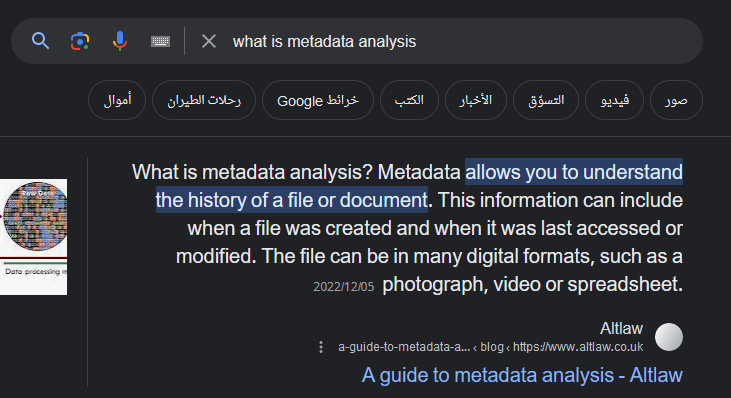The width and height of the screenshot is (731, 398).
Task: Click into the search text field
Action: point(462,41)
